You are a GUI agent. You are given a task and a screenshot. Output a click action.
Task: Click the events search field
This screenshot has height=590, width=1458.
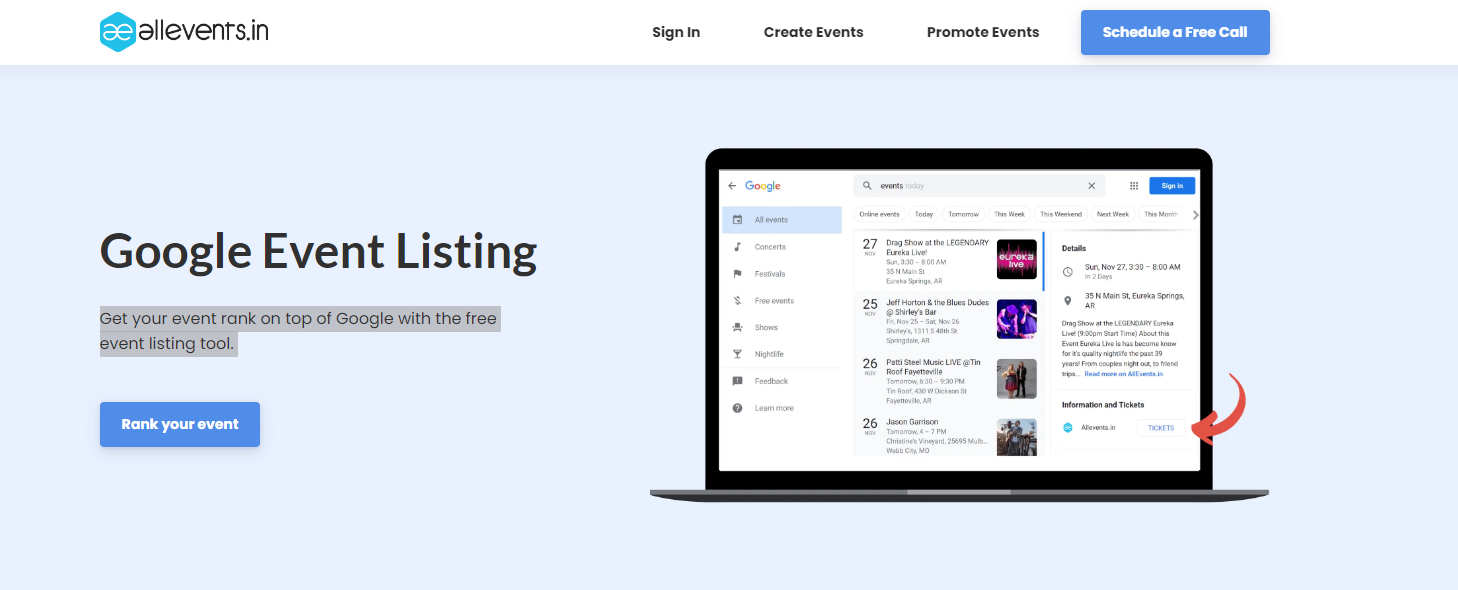[x=979, y=186]
